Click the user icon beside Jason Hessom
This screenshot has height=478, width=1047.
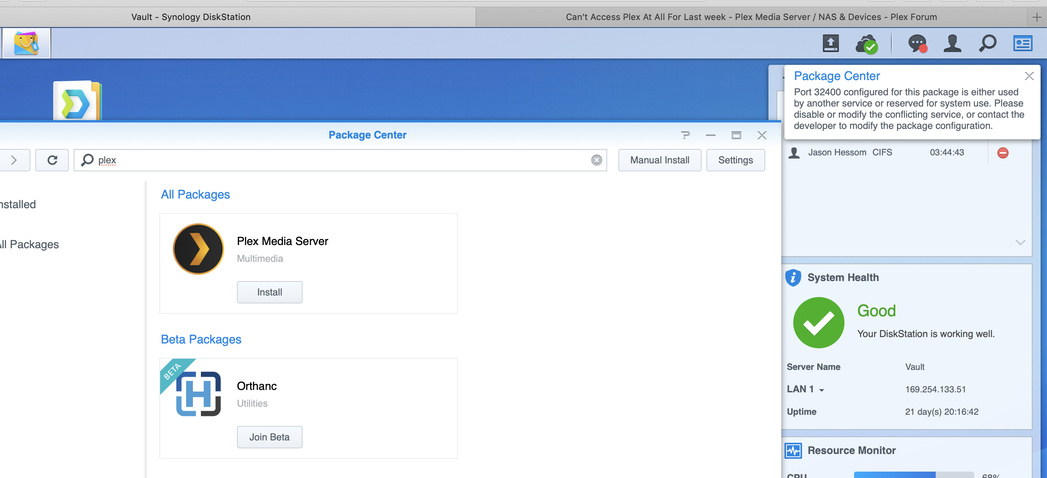[x=794, y=153]
